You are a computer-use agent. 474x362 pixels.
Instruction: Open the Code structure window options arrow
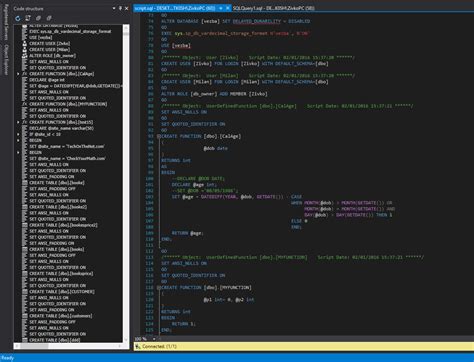[x=114, y=8]
